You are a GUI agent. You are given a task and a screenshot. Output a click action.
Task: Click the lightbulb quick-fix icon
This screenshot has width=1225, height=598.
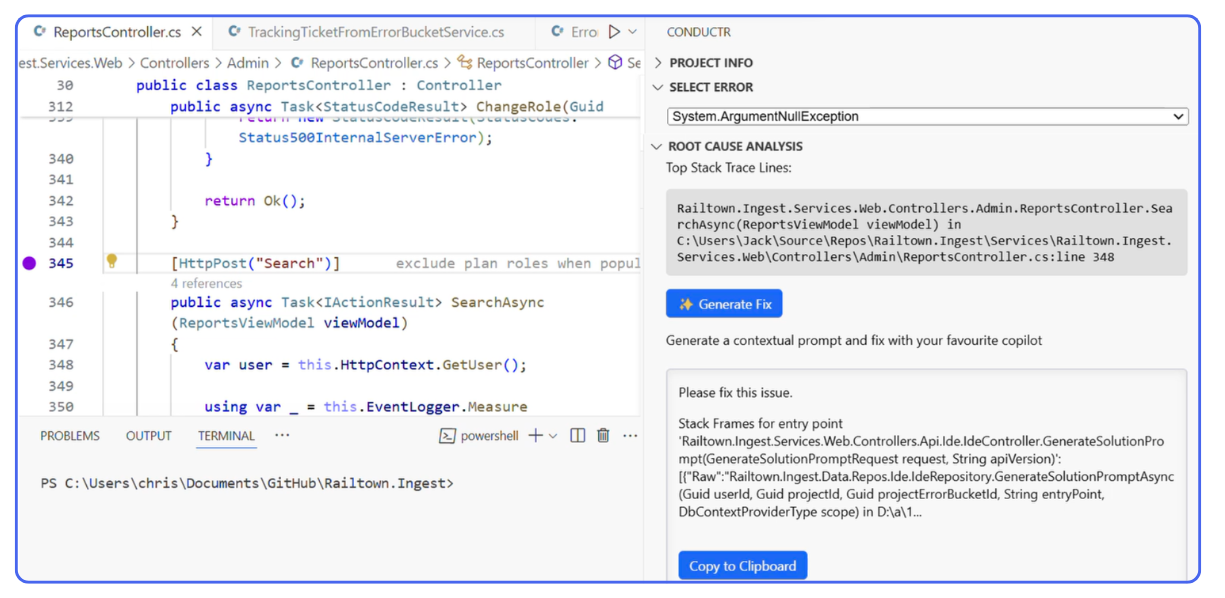(x=112, y=261)
